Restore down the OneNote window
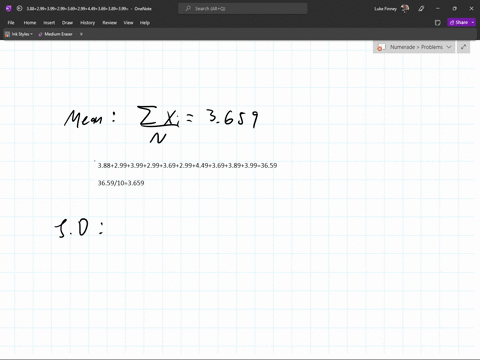Screen dimensions: 480x360 point(454,8)
